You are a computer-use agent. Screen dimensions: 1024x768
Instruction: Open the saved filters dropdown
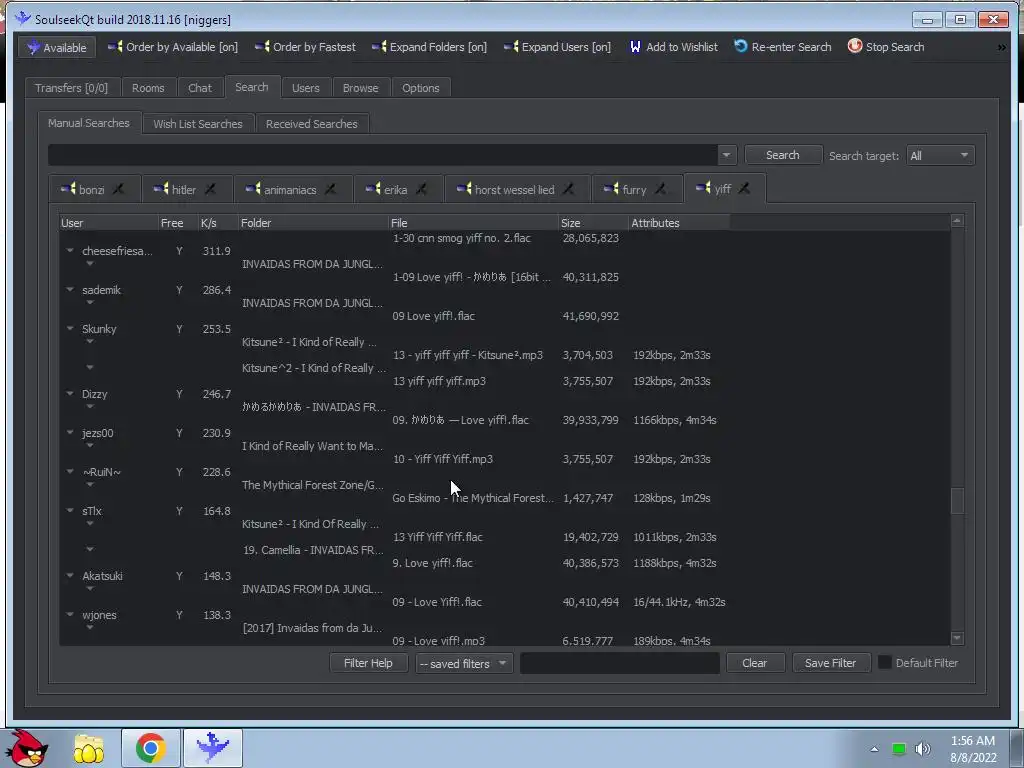point(464,664)
